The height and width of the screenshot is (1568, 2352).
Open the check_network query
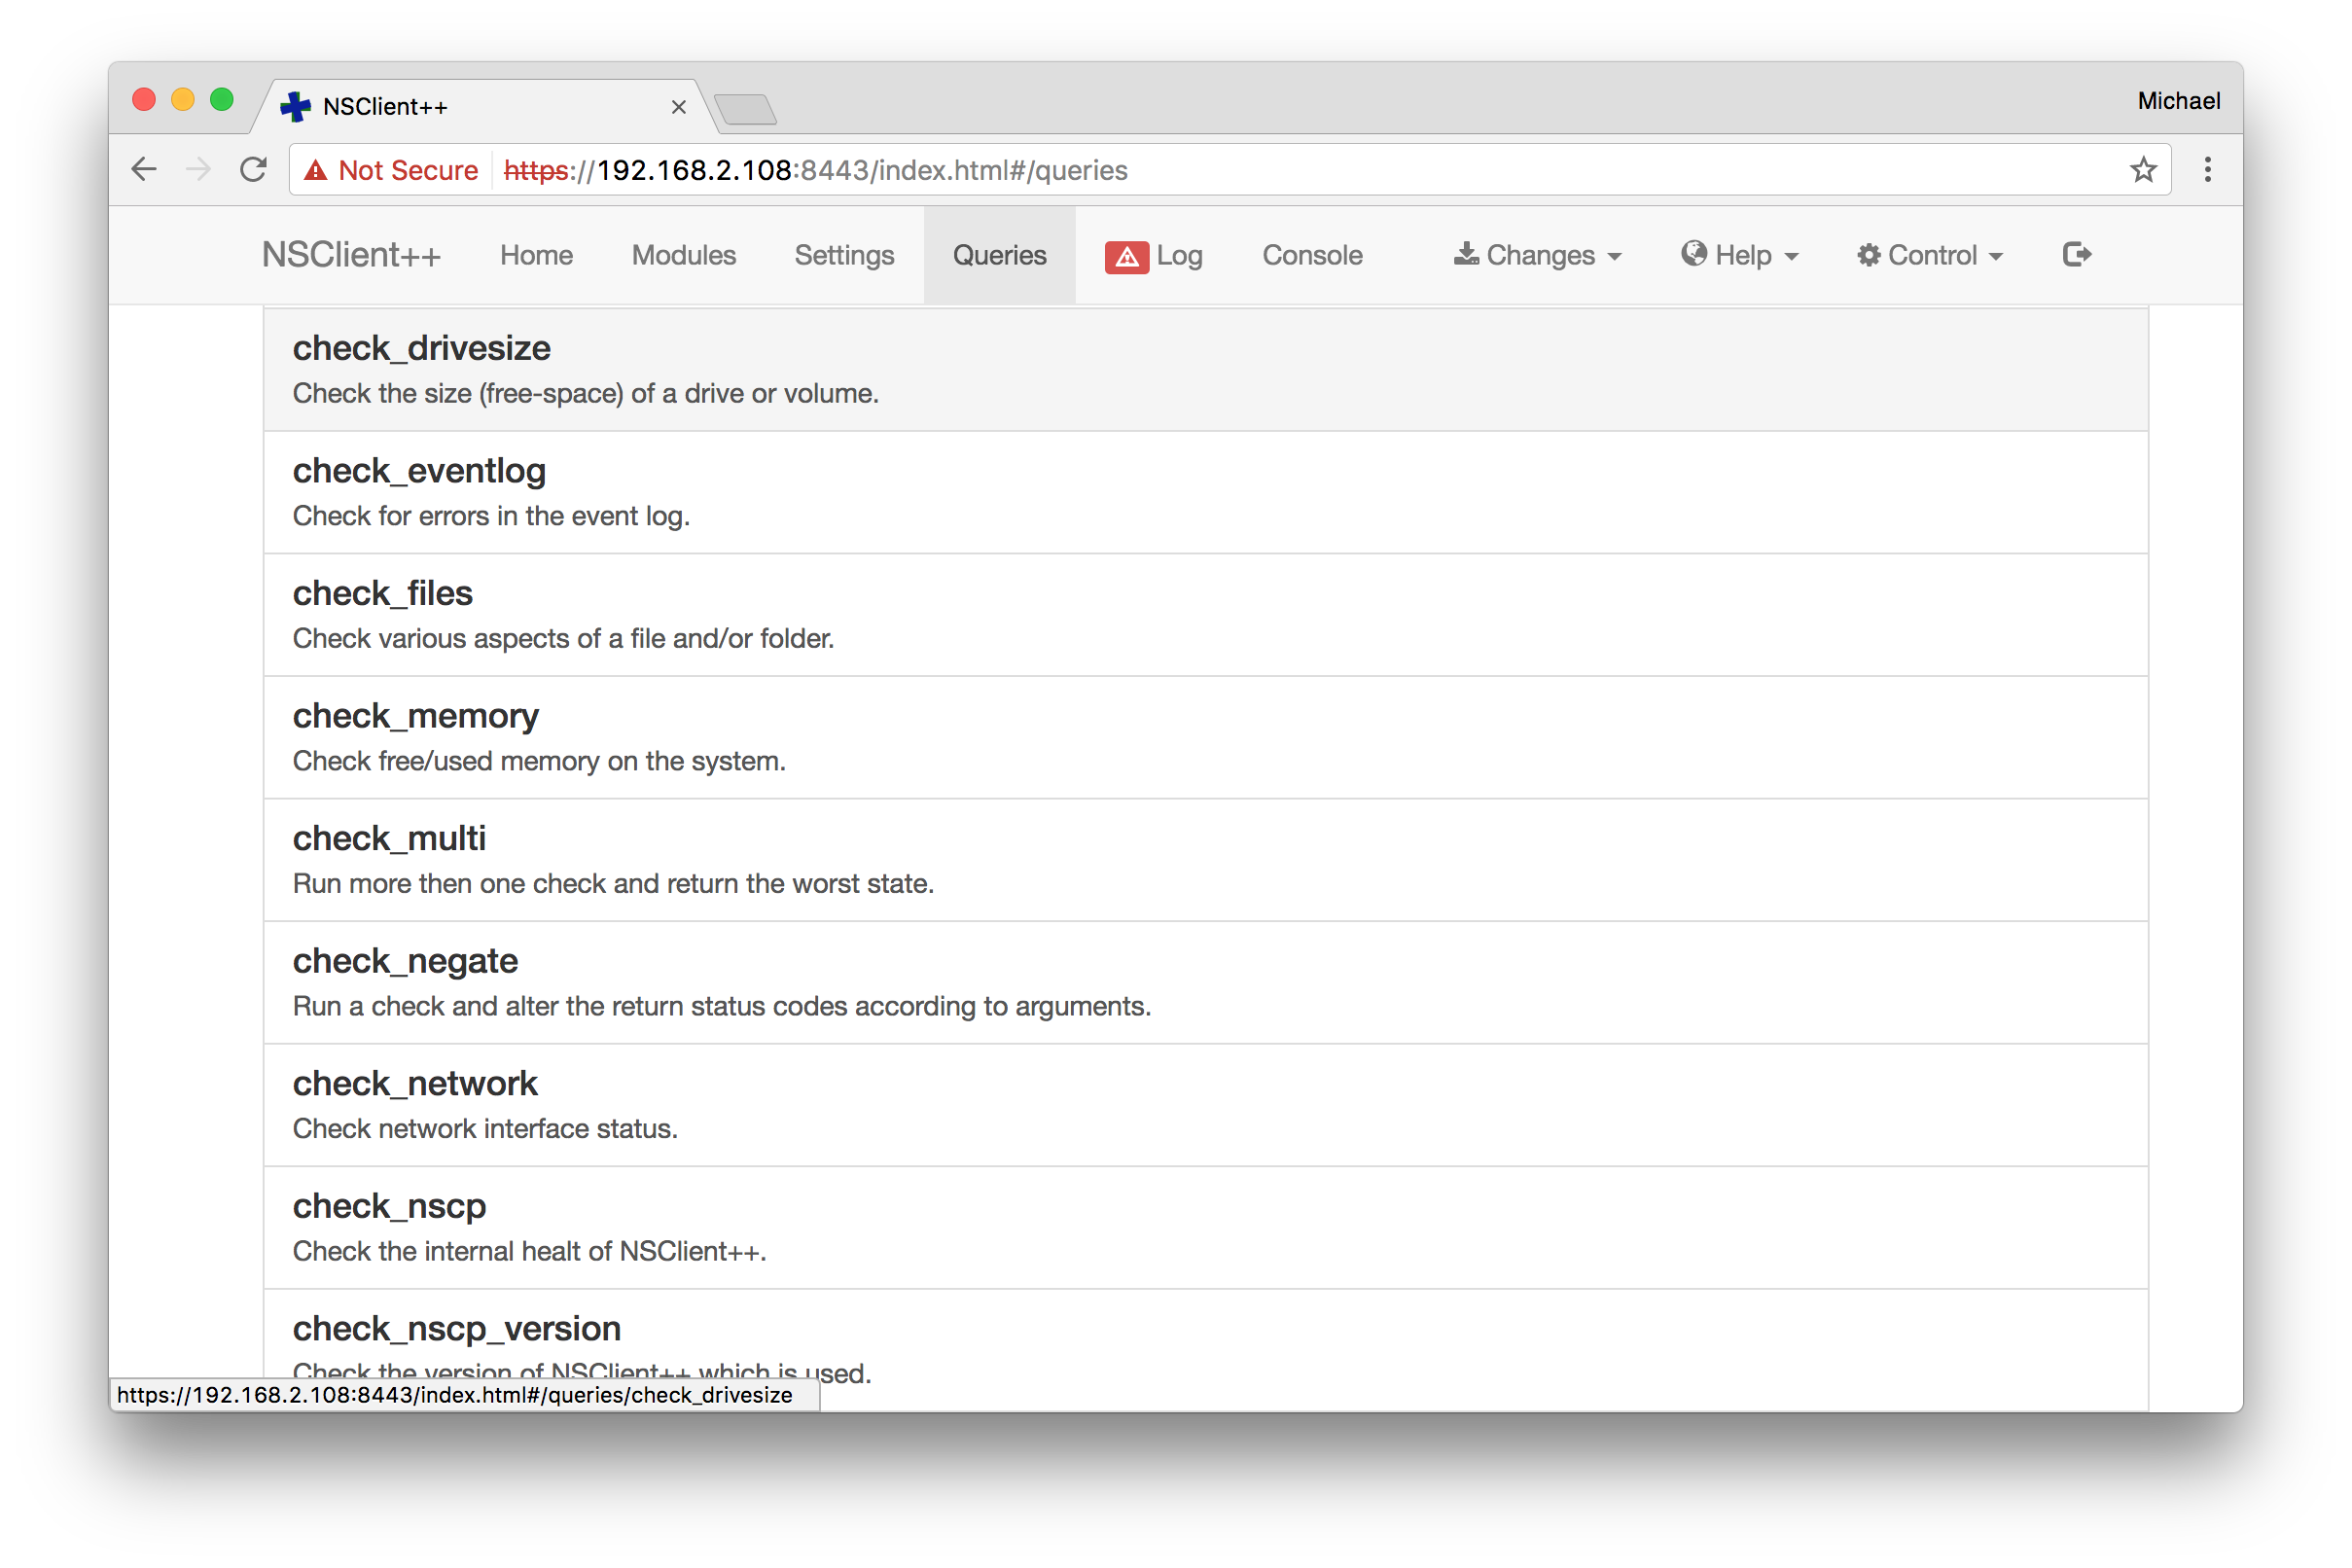[x=1206, y=1105]
